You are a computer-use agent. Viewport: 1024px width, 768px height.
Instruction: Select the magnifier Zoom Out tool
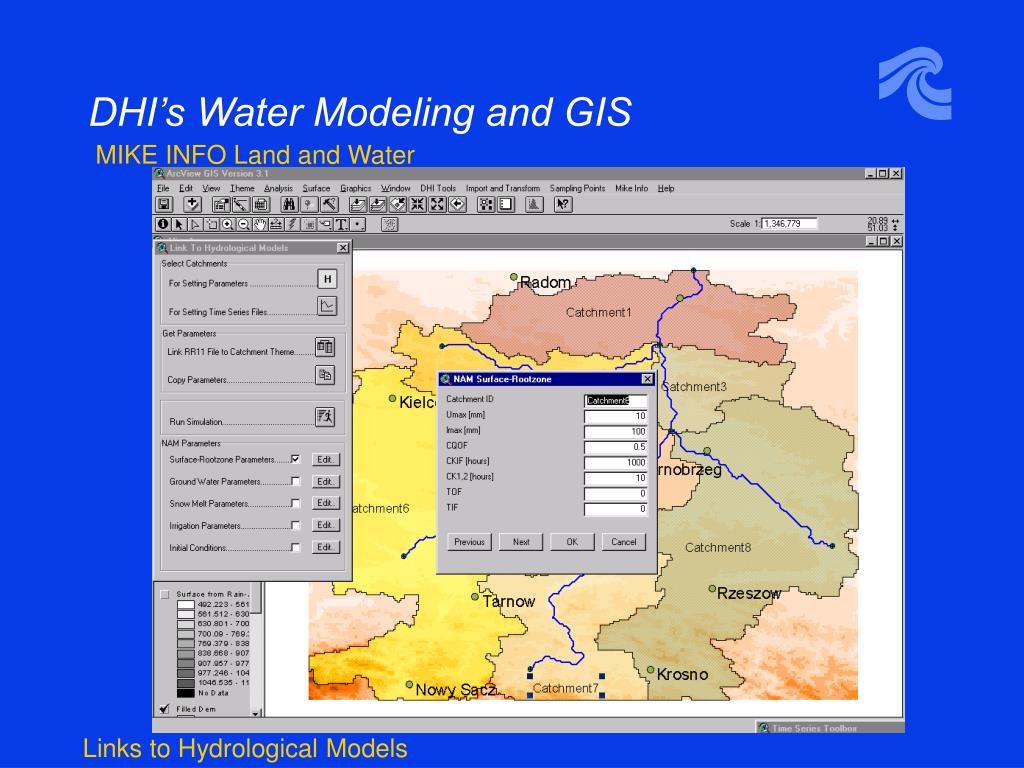click(x=244, y=224)
